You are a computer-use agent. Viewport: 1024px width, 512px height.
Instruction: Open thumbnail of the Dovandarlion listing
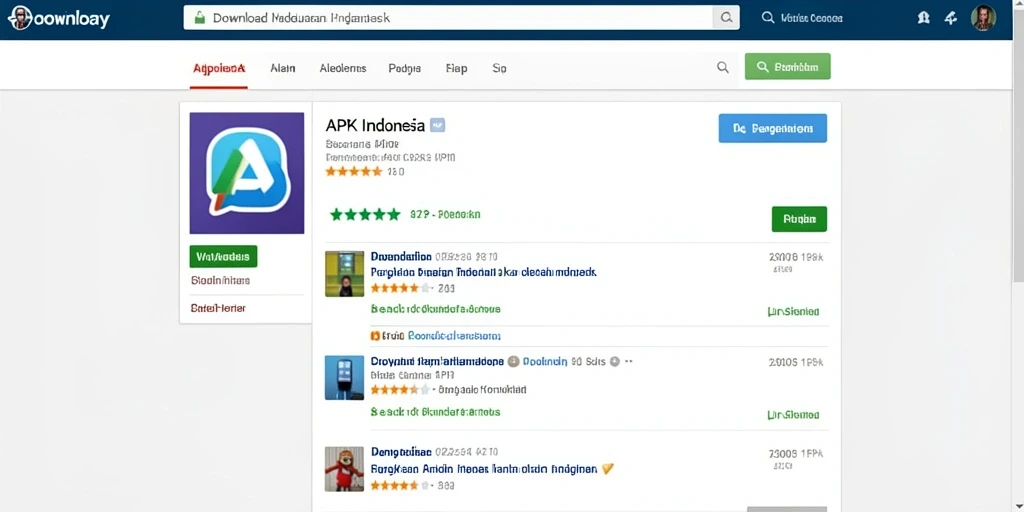click(344, 274)
